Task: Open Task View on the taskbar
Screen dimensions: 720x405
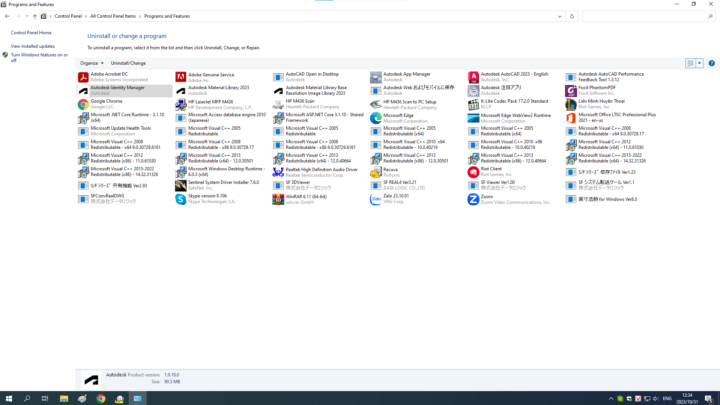Action: pyautogui.click(x=45, y=399)
